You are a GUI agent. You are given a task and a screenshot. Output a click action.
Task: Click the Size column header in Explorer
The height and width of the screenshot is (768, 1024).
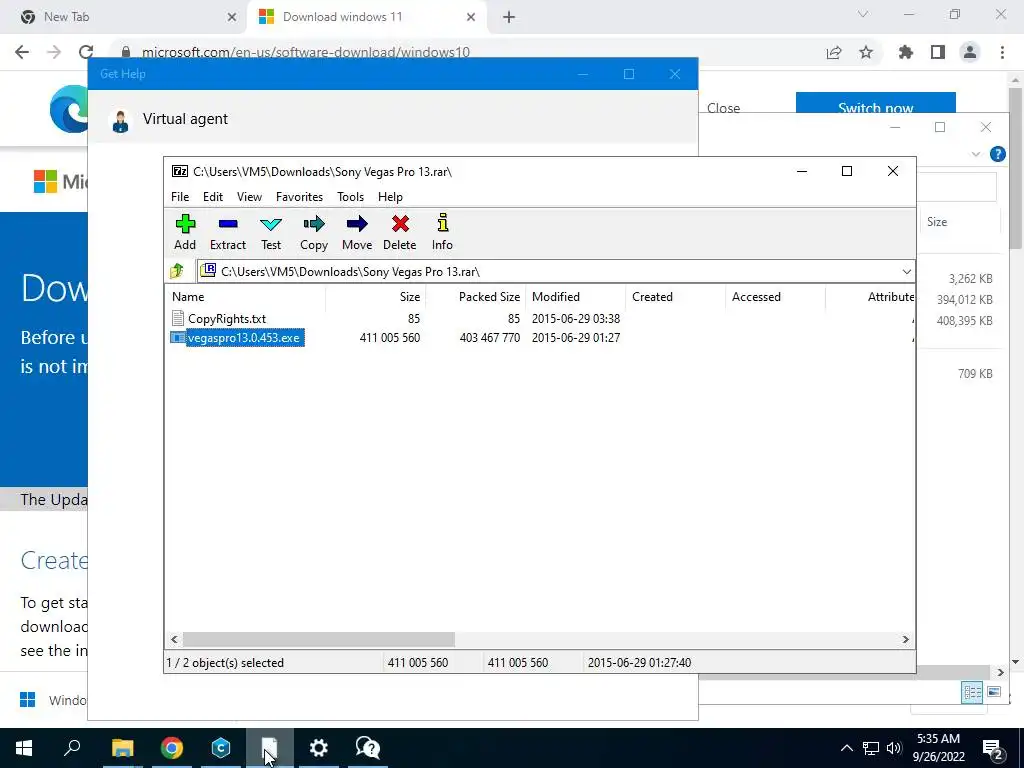[937, 222]
